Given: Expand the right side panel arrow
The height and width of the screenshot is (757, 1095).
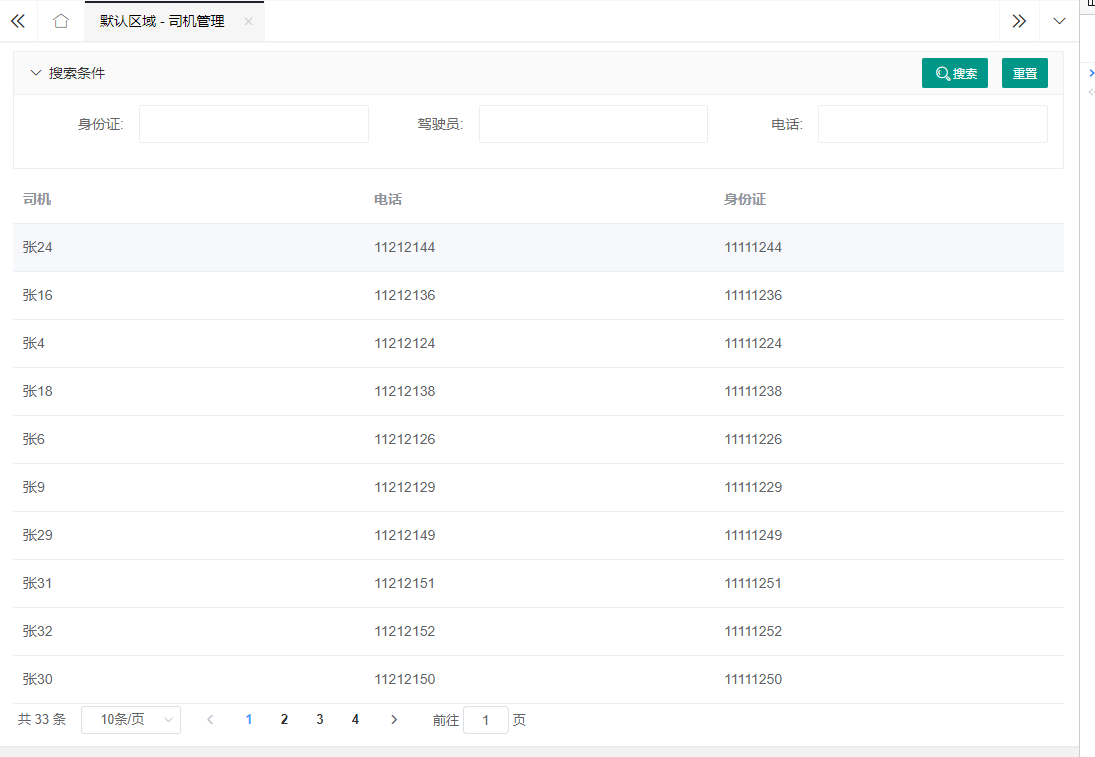Looking at the screenshot, I should click(1090, 72).
